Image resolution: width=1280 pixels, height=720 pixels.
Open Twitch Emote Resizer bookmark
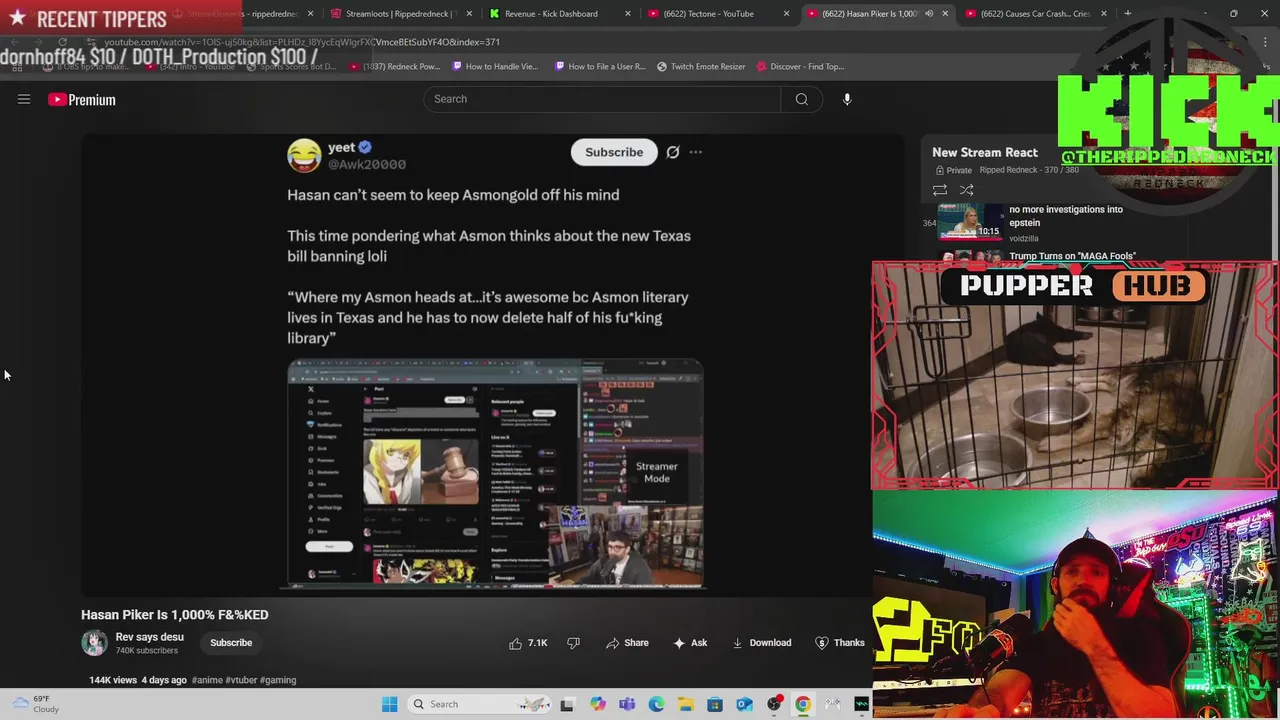pyautogui.click(x=701, y=66)
